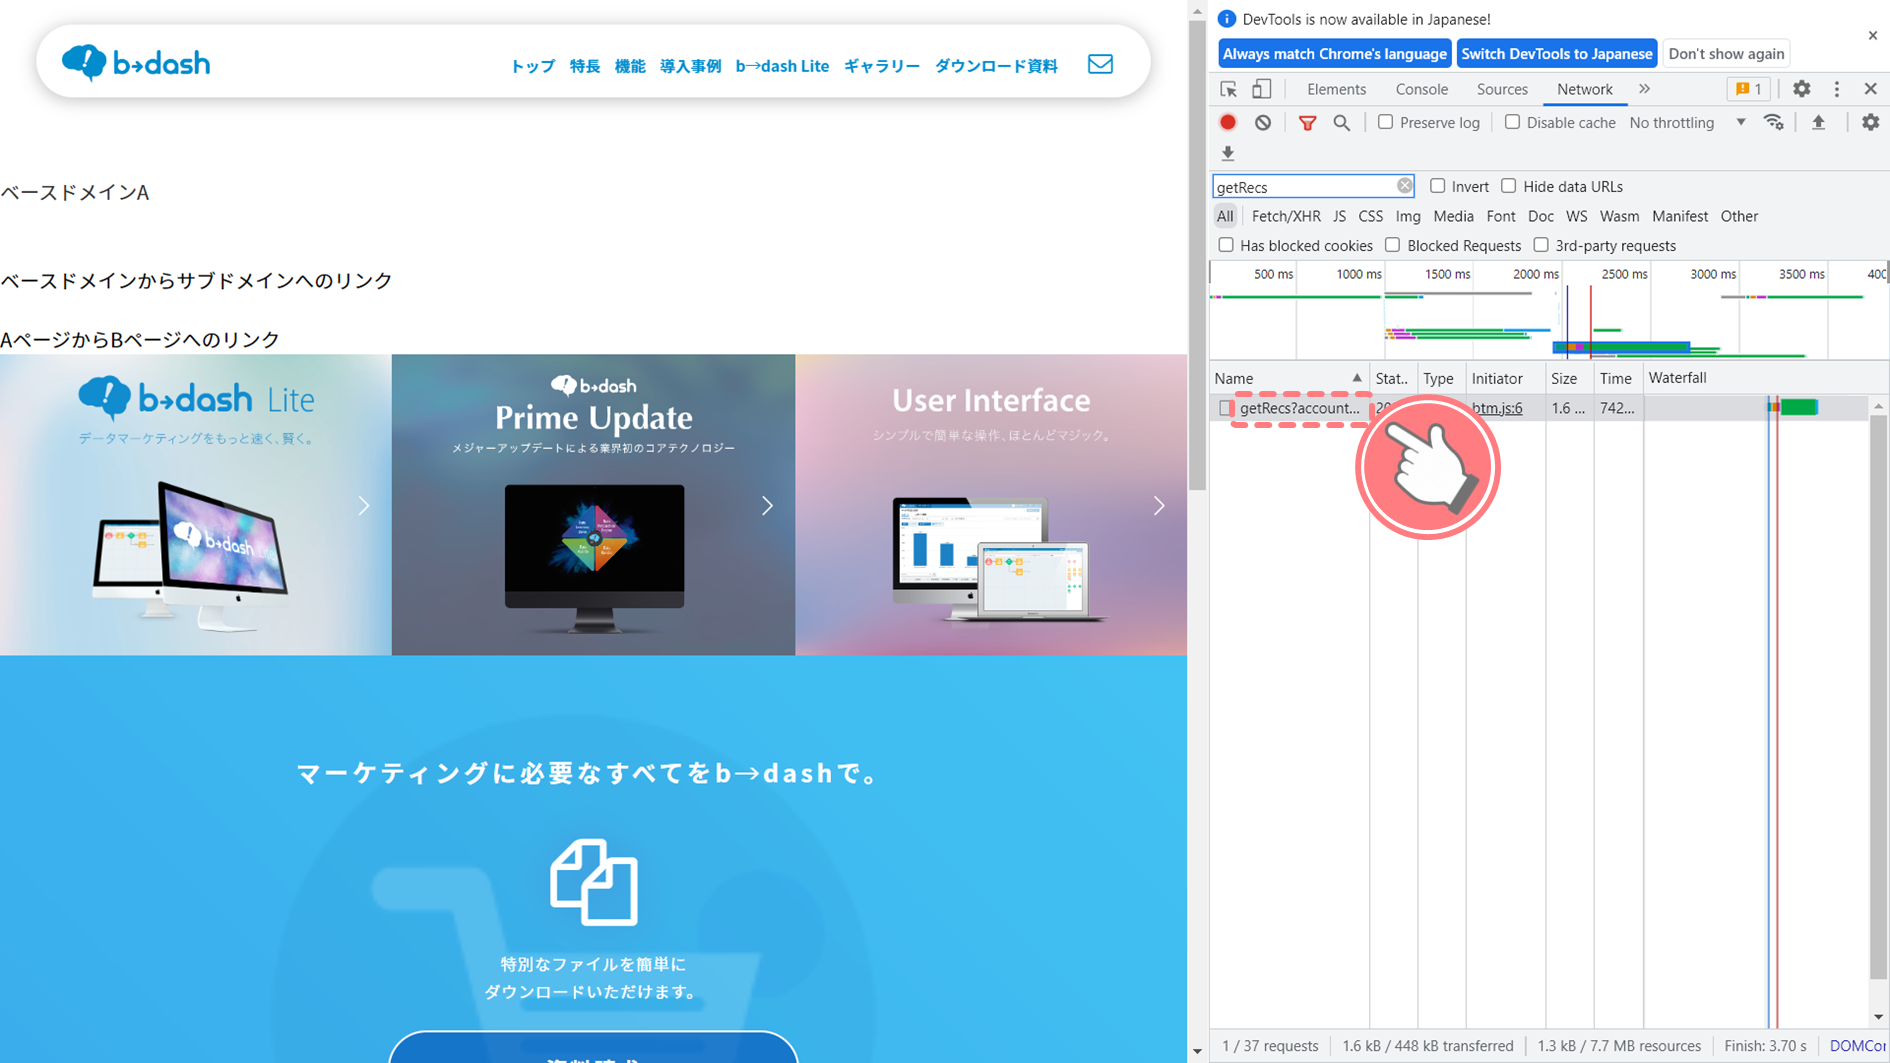
Task: Filter requests by Img type
Action: pyautogui.click(x=1408, y=216)
